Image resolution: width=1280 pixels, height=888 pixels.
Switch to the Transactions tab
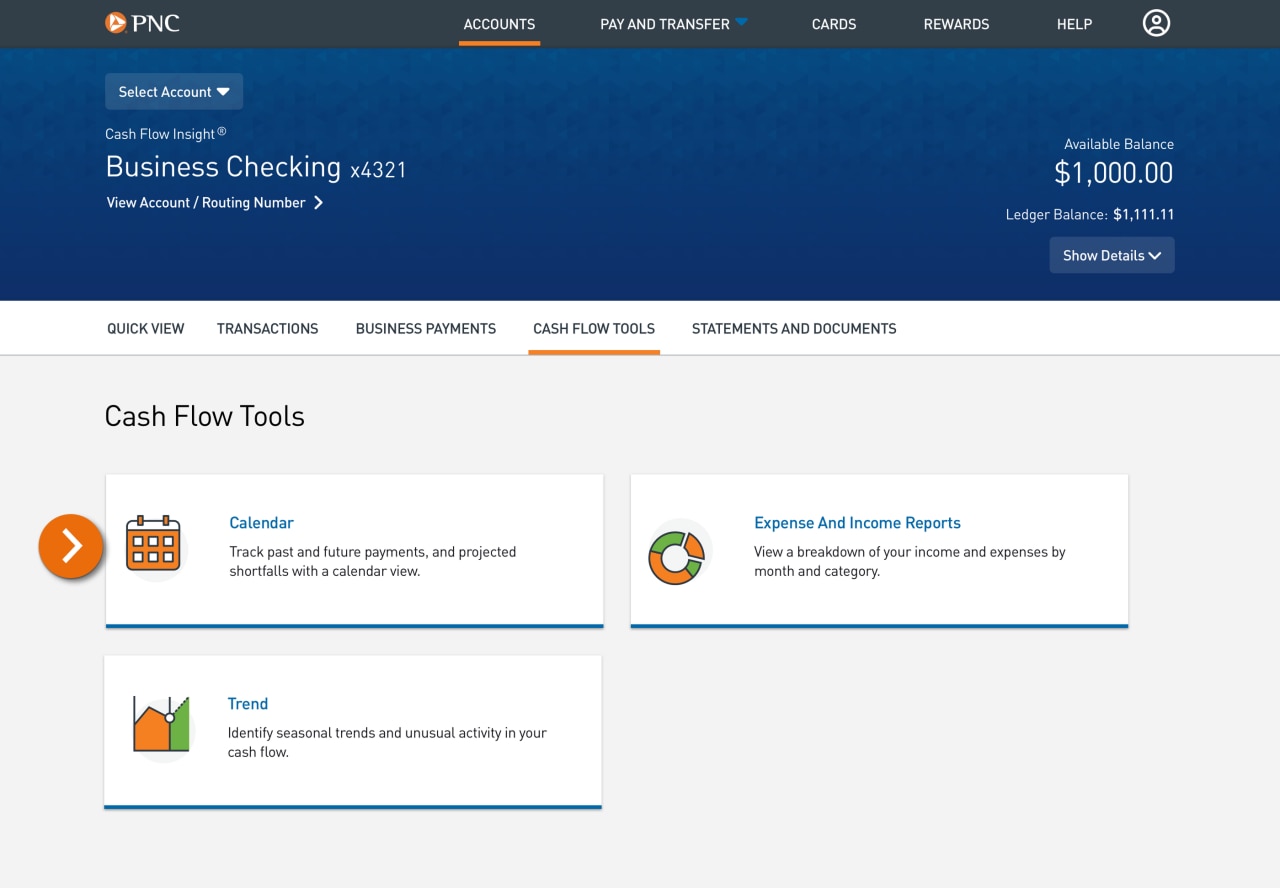[267, 328]
